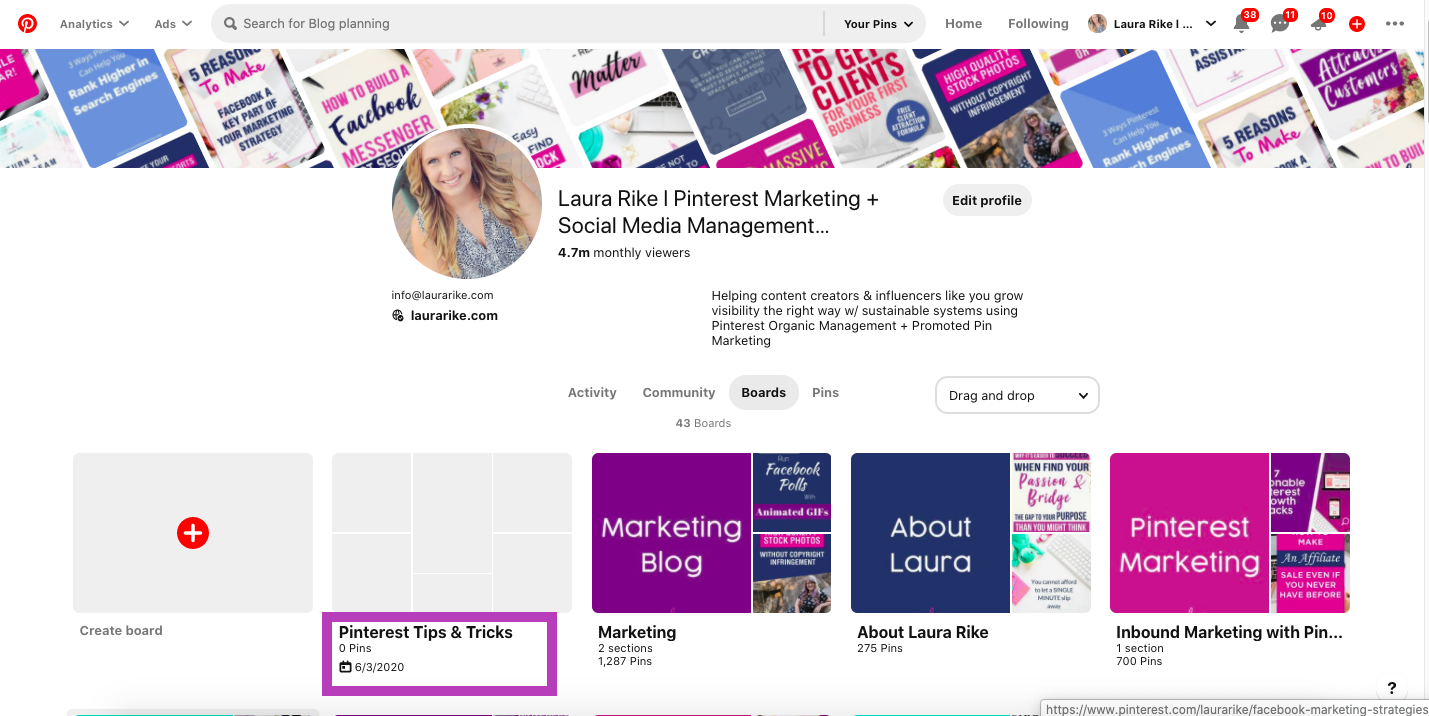The height and width of the screenshot is (716, 1429).
Task: Open the Marketing Blog board cover
Action: 671,533
